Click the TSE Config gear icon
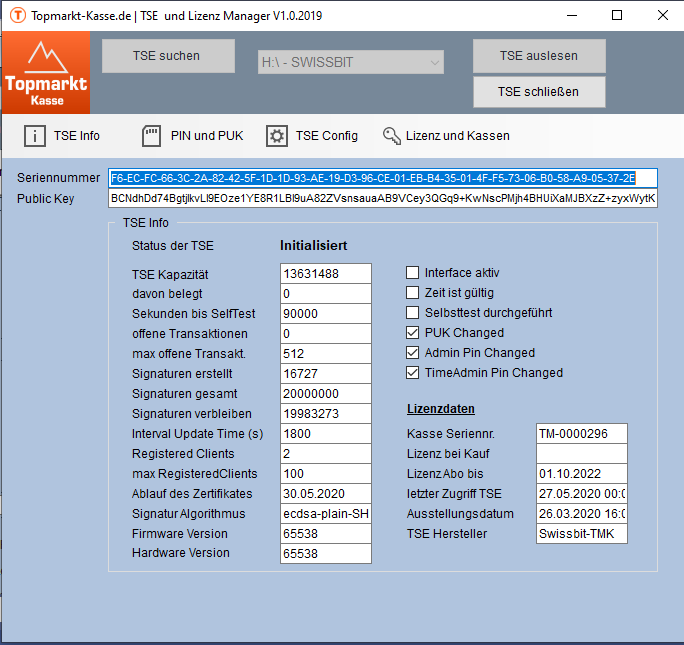This screenshot has height=645, width=684. pos(276,136)
